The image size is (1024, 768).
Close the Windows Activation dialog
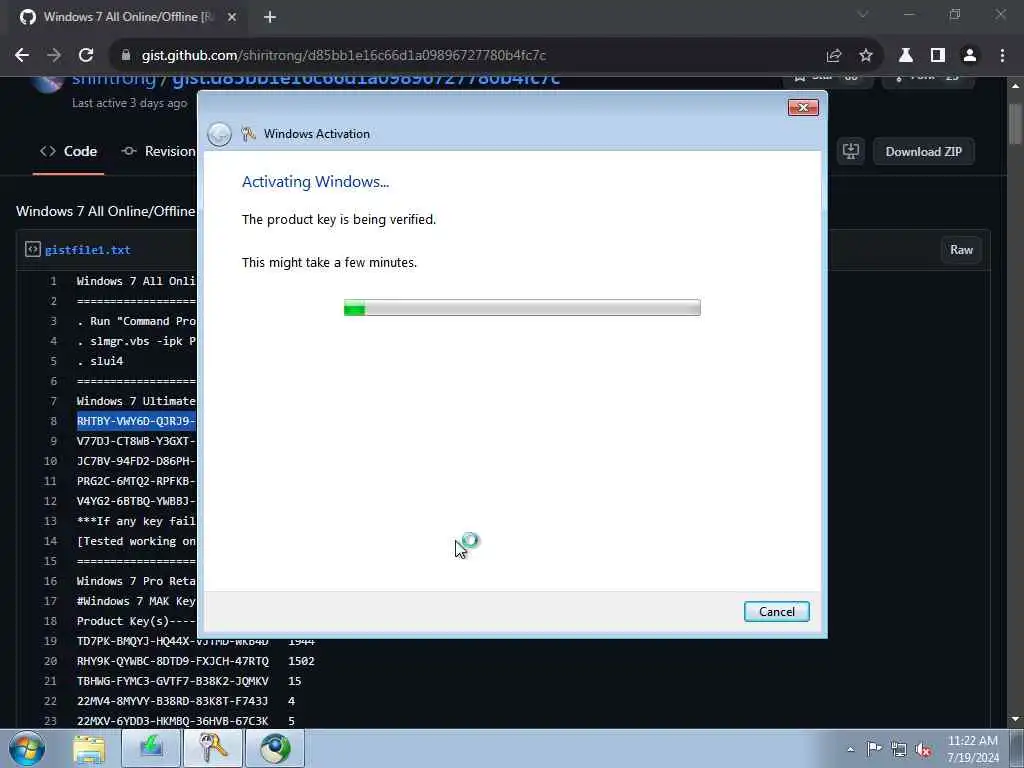[803, 108]
